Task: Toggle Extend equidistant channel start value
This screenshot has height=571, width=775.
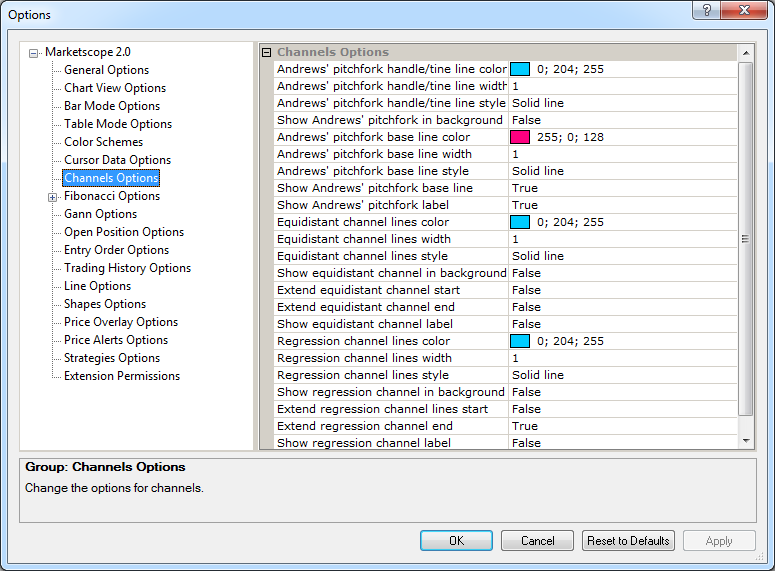Action: click(x=623, y=290)
